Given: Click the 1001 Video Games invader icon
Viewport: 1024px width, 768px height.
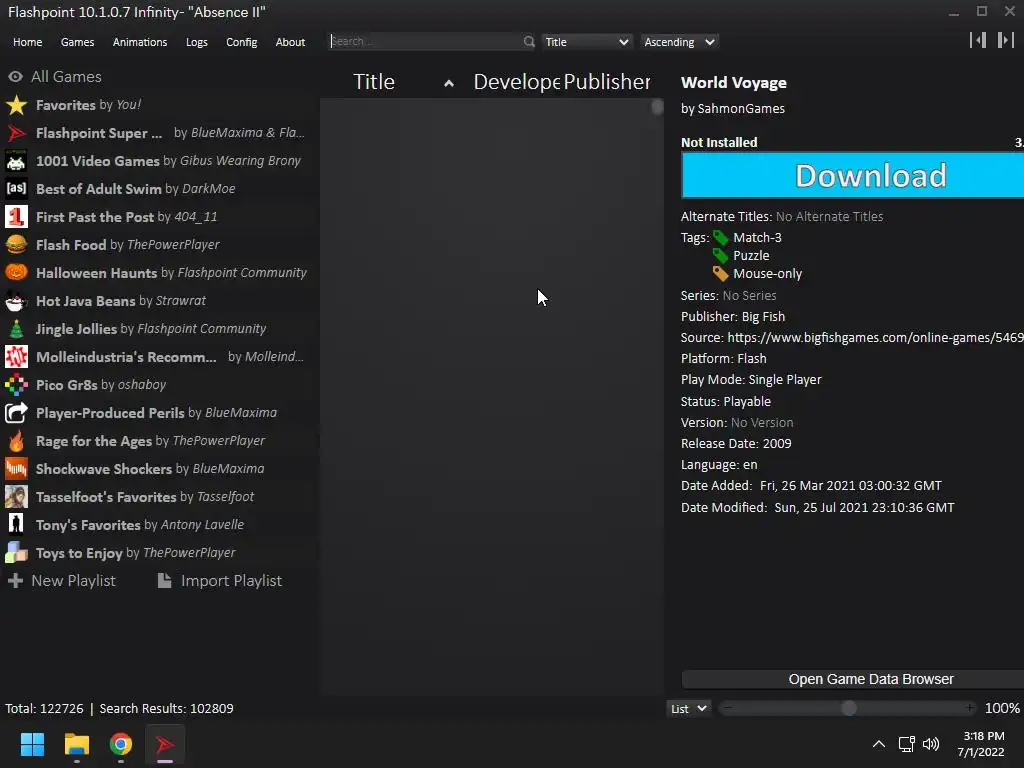Looking at the screenshot, I should (x=16, y=161).
